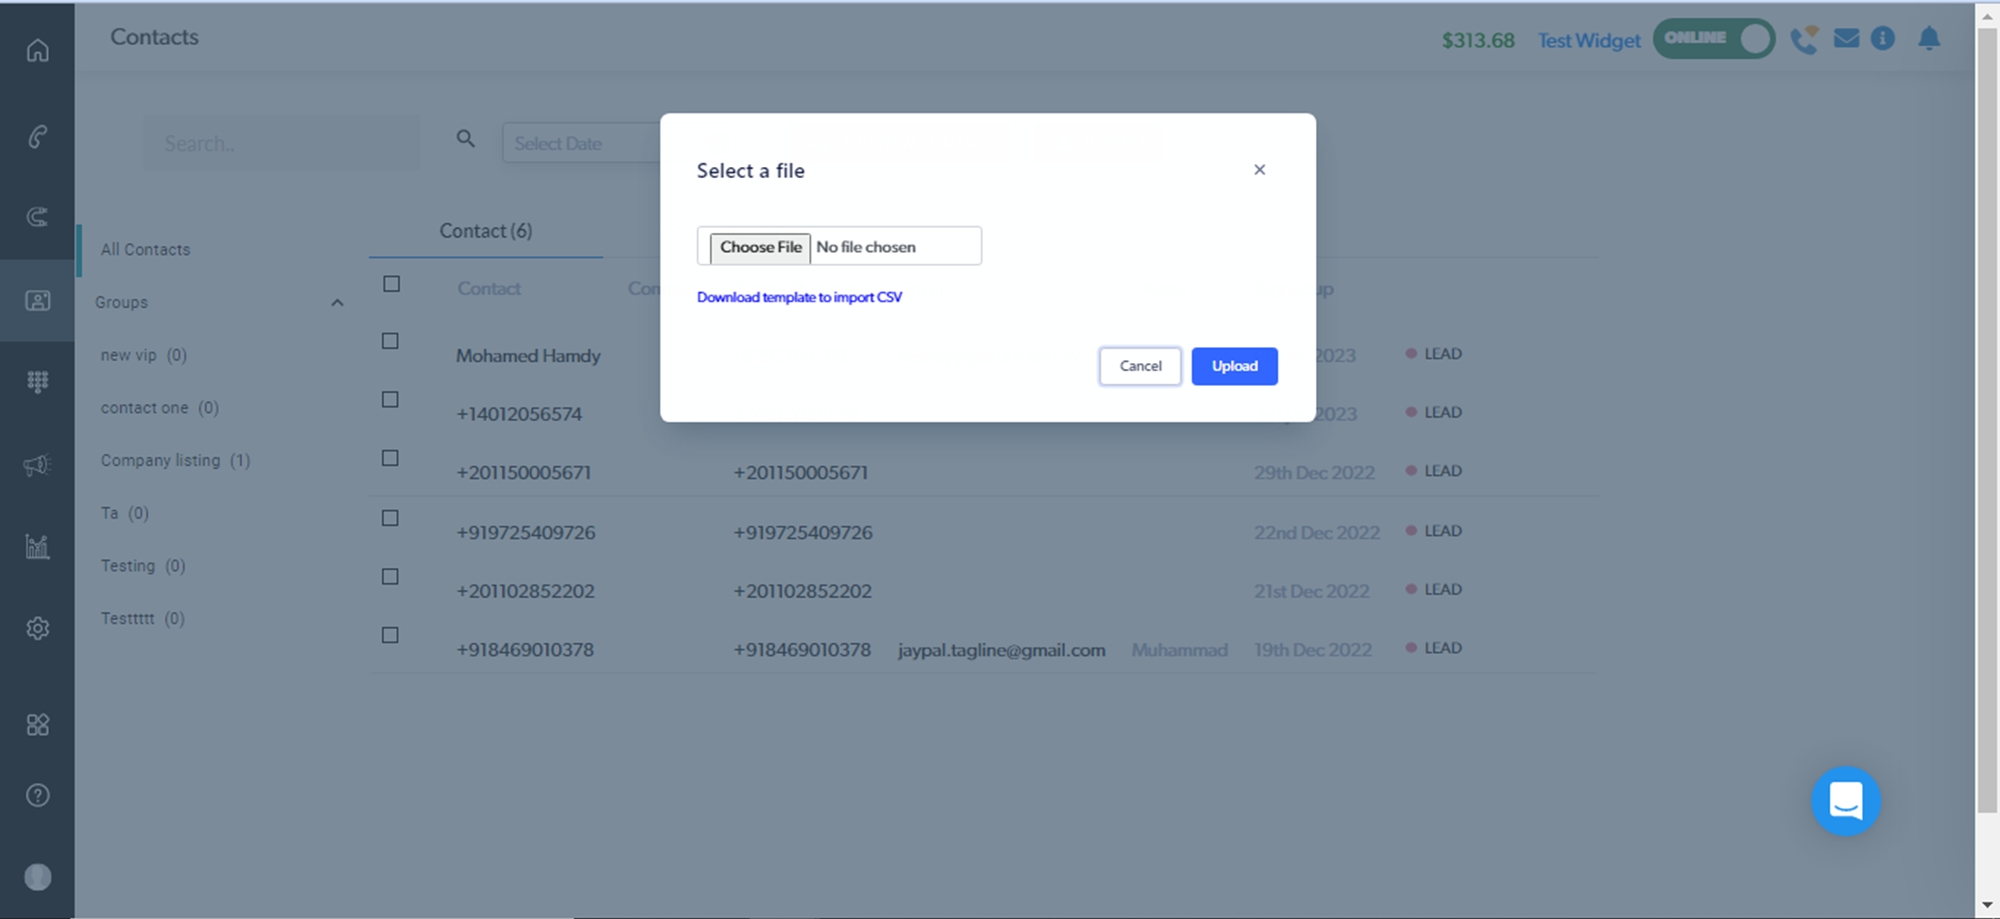Click the Upload button
2000x919 pixels.
point(1234,366)
